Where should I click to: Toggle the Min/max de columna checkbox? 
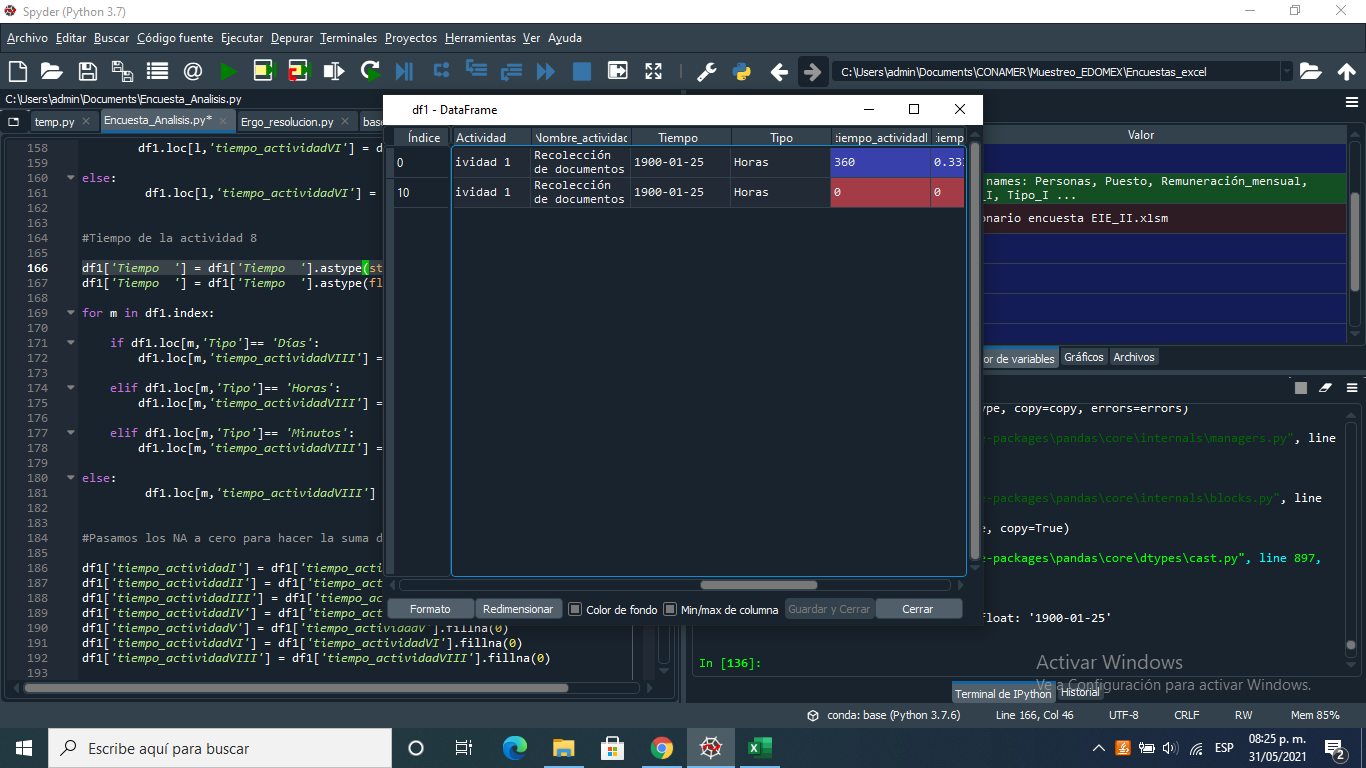point(670,609)
